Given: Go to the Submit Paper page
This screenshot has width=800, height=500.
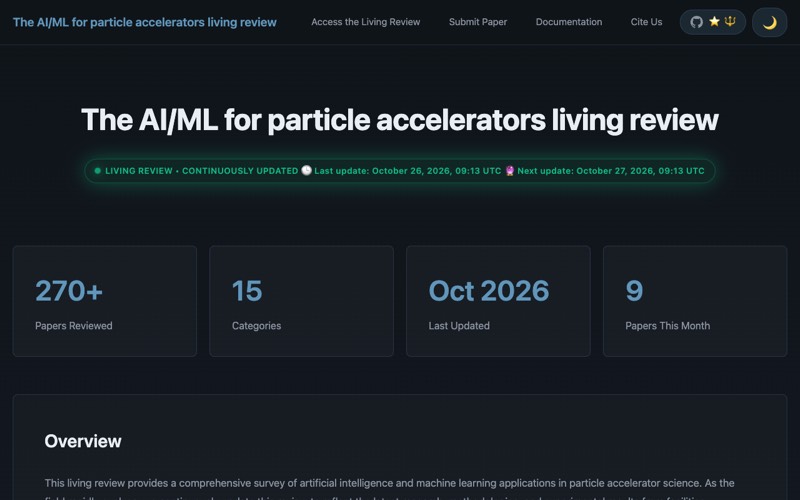Looking at the screenshot, I should coord(478,22).
